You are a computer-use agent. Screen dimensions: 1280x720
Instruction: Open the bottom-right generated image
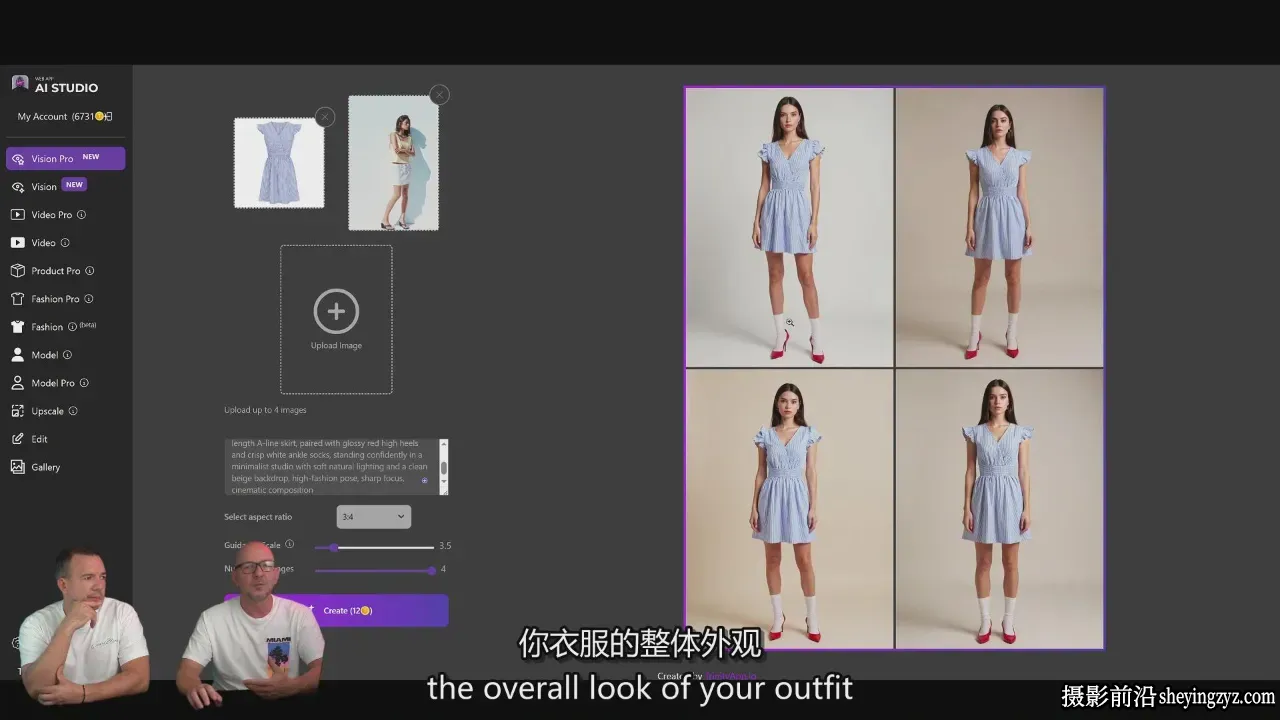(999, 508)
